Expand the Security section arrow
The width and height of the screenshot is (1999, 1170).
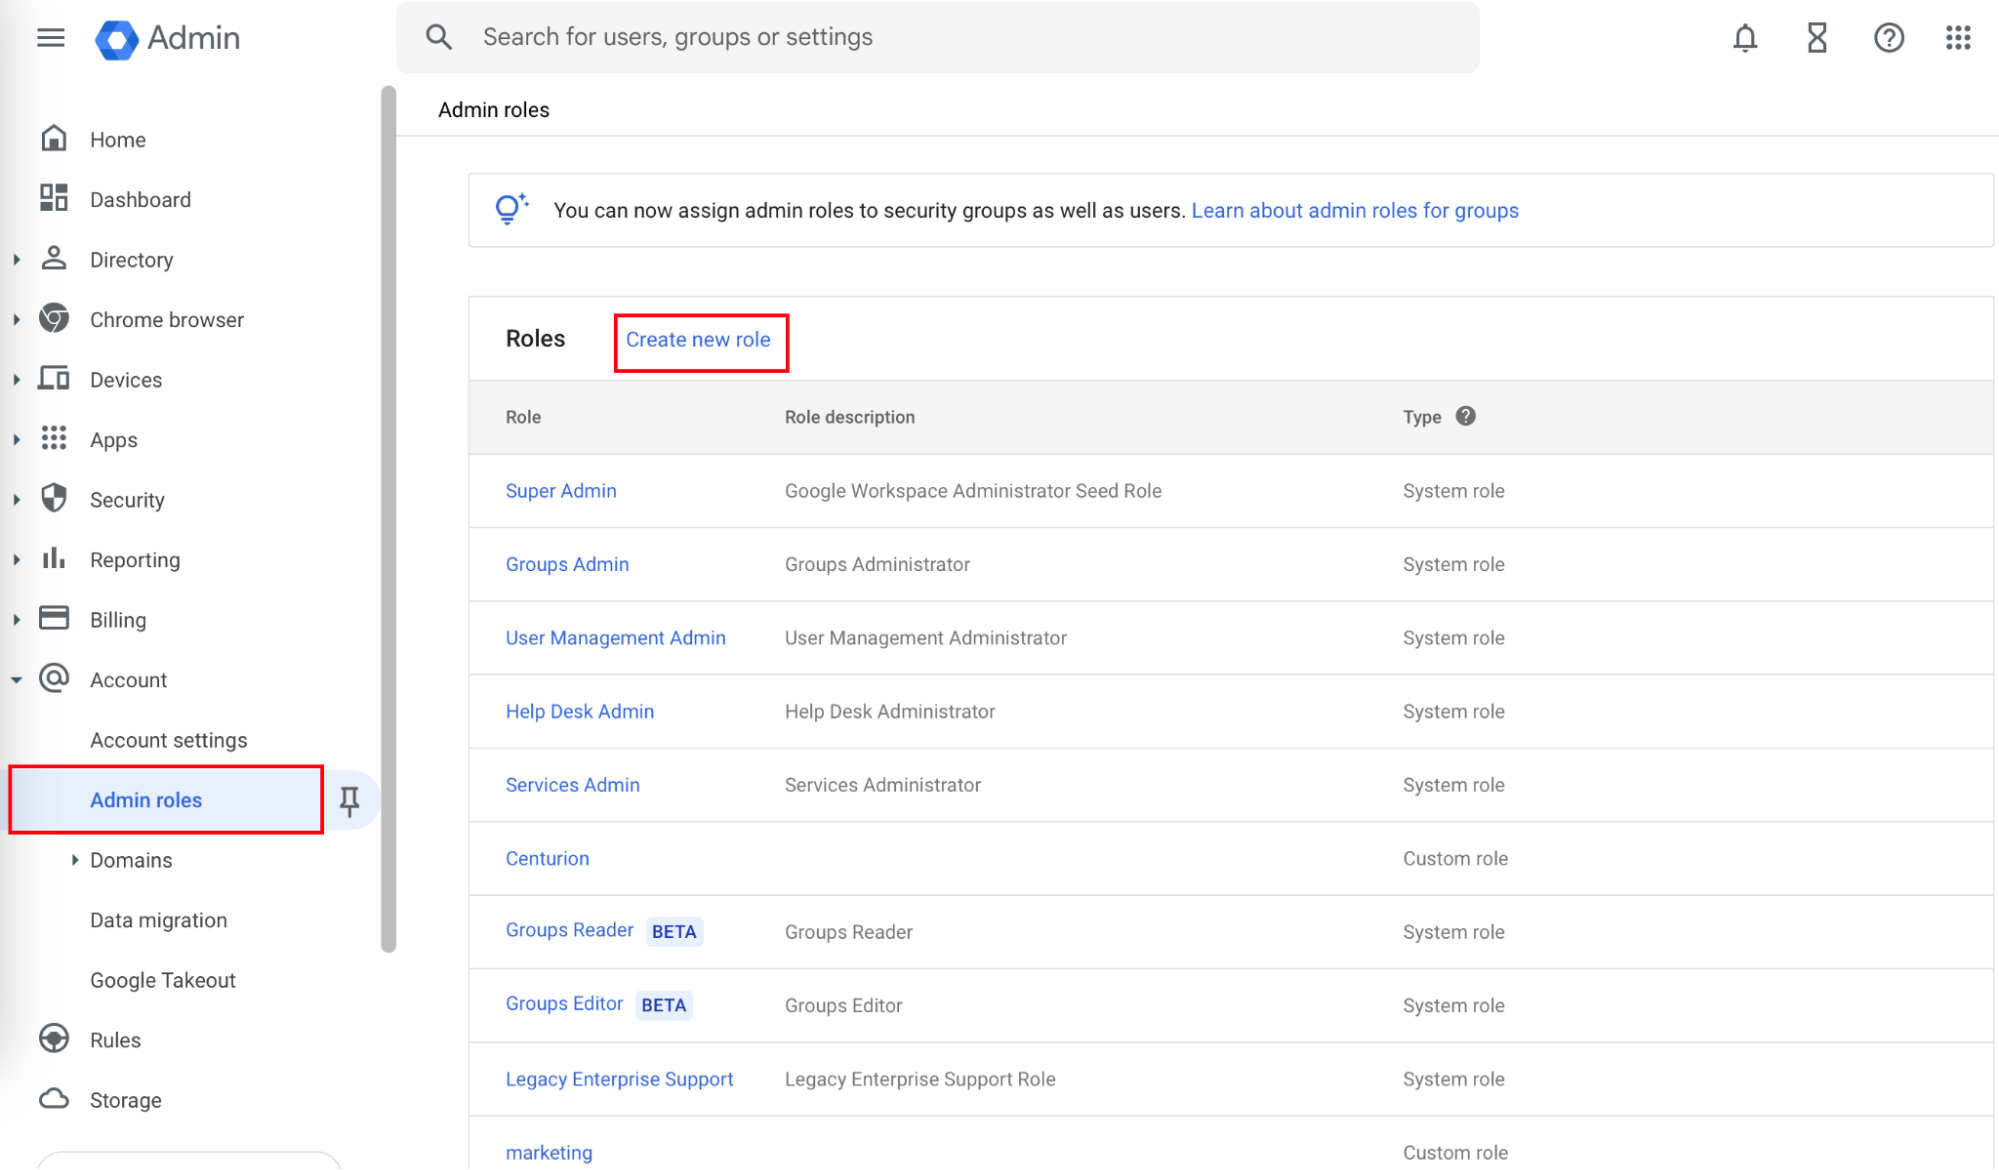17,500
